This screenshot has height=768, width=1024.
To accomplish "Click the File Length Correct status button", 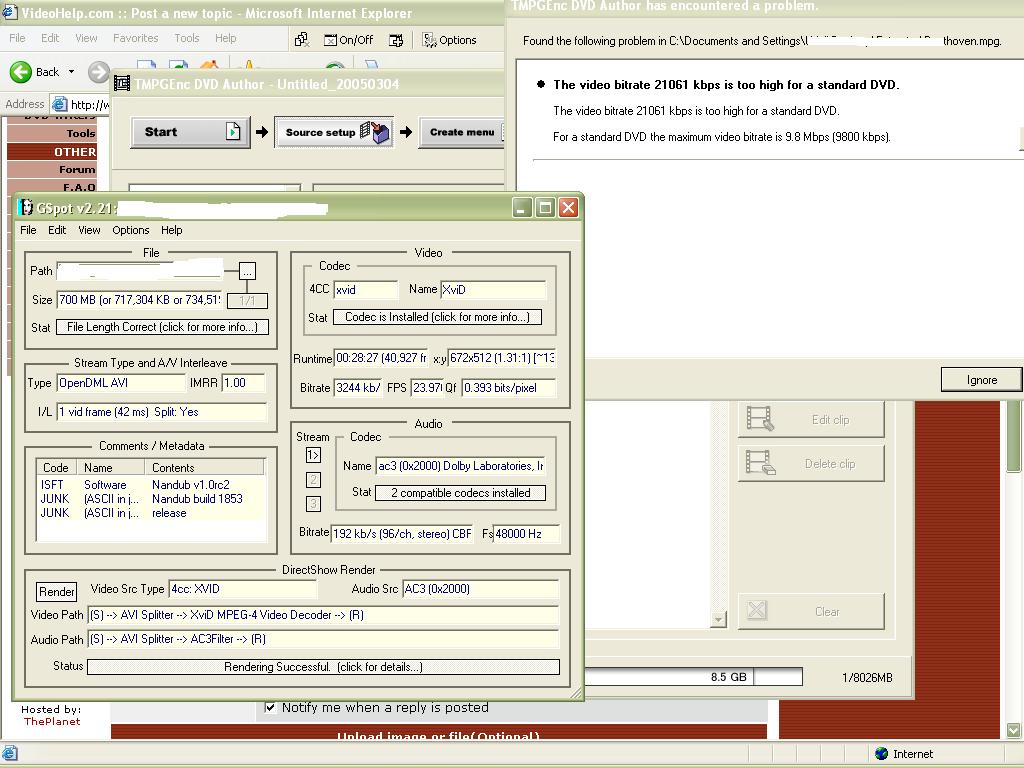I will pyautogui.click(x=163, y=327).
